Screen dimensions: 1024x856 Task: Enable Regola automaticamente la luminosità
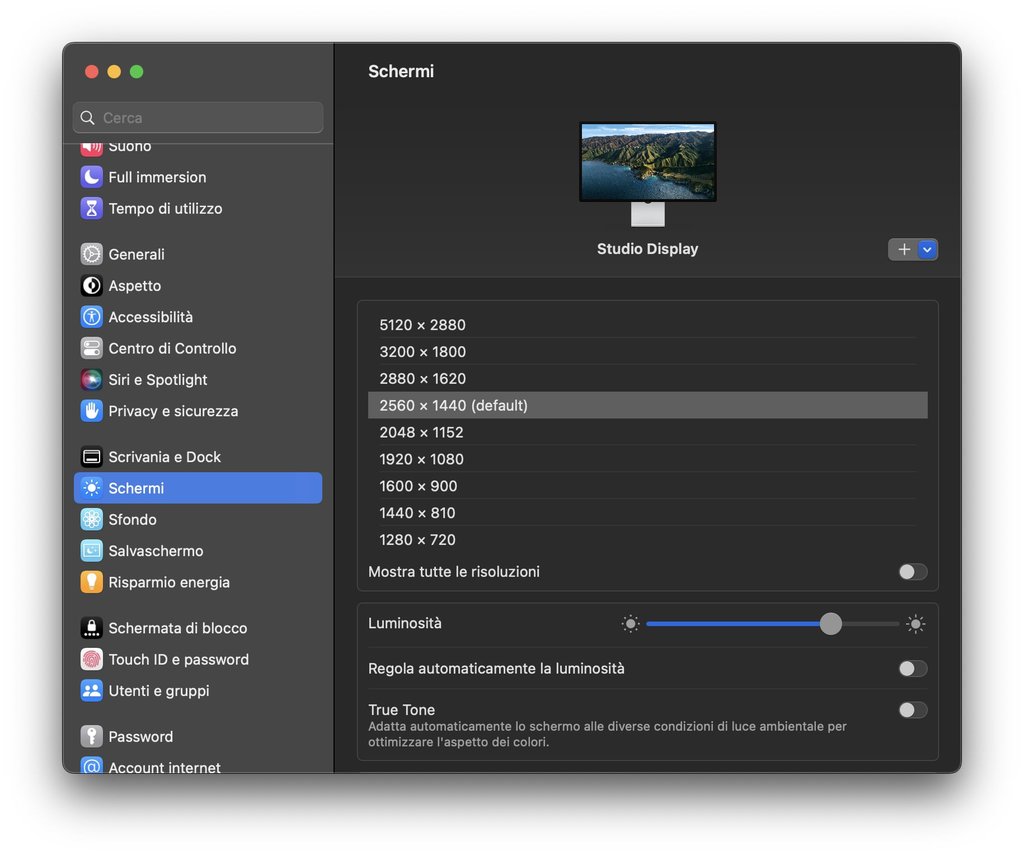click(x=912, y=669)
